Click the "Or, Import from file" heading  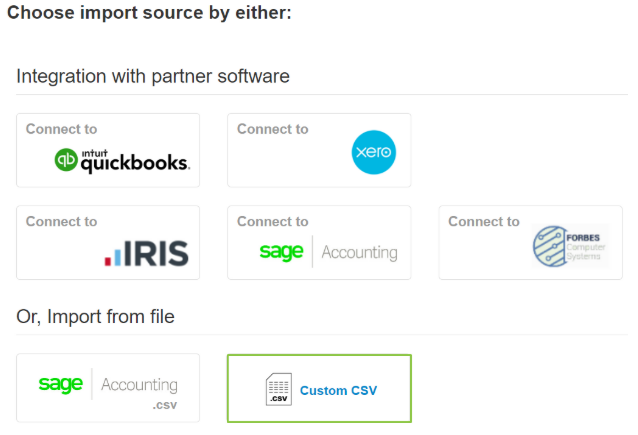click(95, 317)
